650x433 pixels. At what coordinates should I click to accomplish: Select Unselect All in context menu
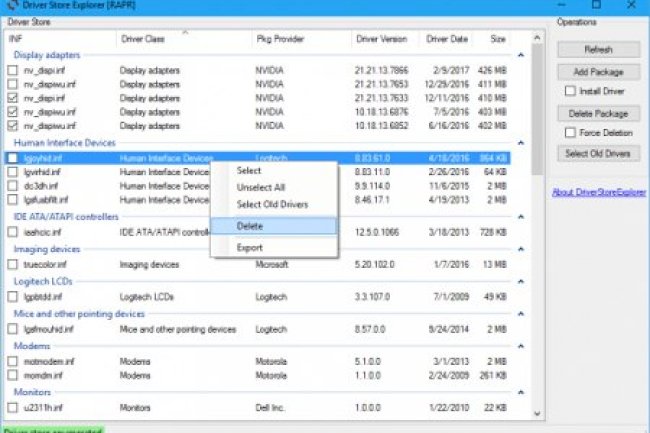click(x=261, y=188)
